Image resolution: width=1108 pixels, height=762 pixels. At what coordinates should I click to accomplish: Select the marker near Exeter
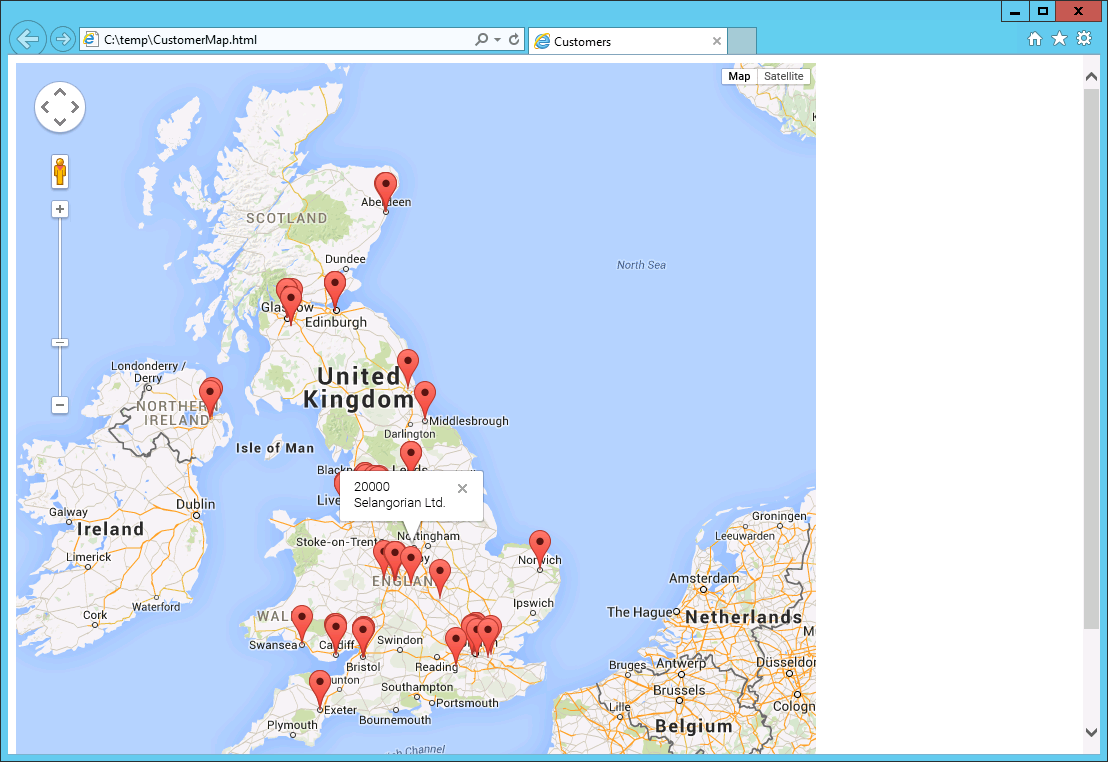coord(319,681)
